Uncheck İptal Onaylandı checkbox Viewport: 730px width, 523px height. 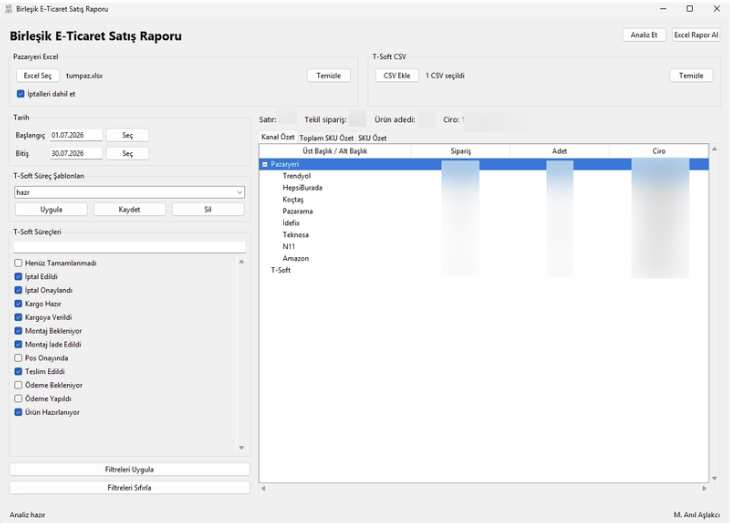tap(18, 290)
